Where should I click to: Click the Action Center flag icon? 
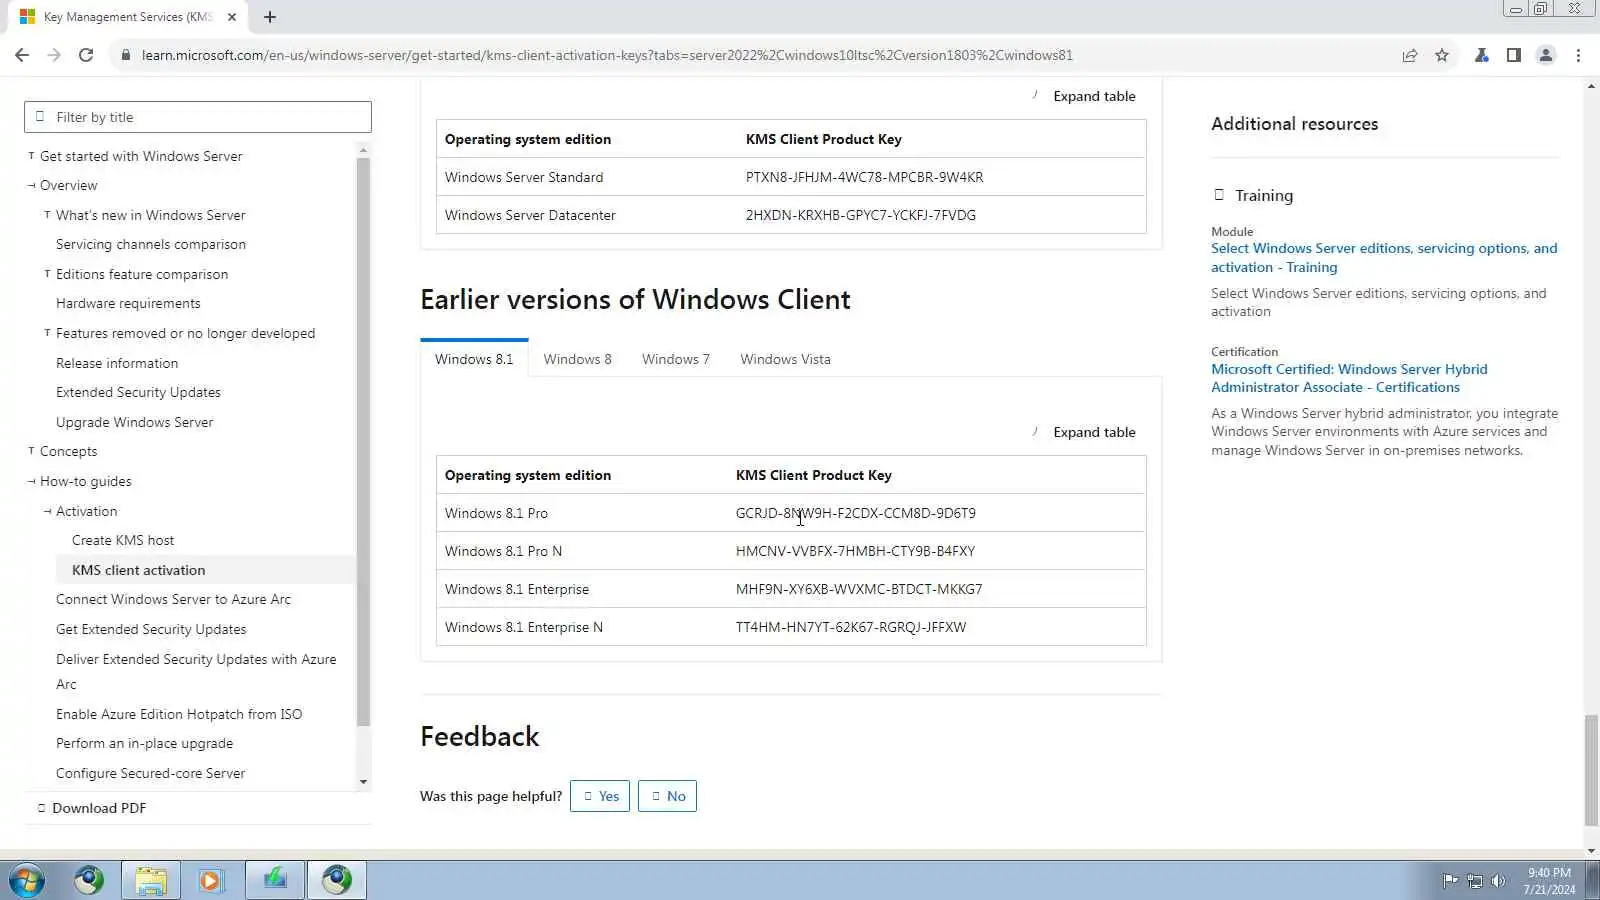[1450, 881]
